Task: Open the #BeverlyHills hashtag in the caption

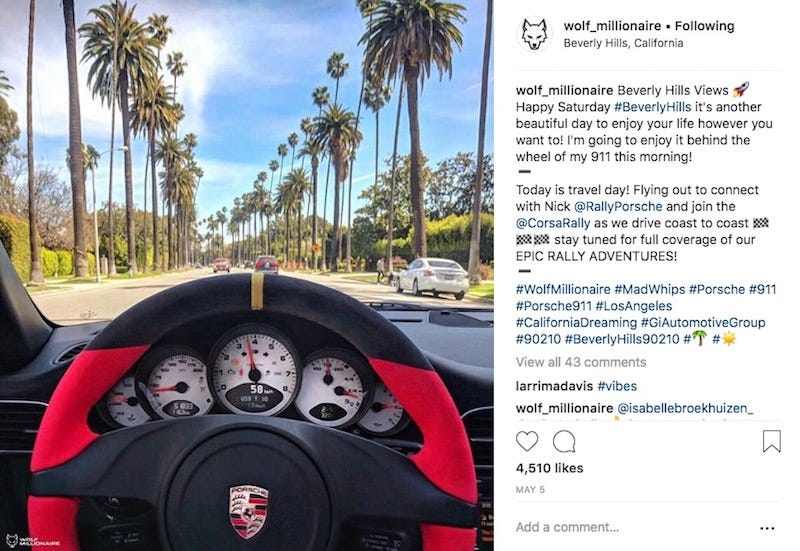Action: point(653,107)
